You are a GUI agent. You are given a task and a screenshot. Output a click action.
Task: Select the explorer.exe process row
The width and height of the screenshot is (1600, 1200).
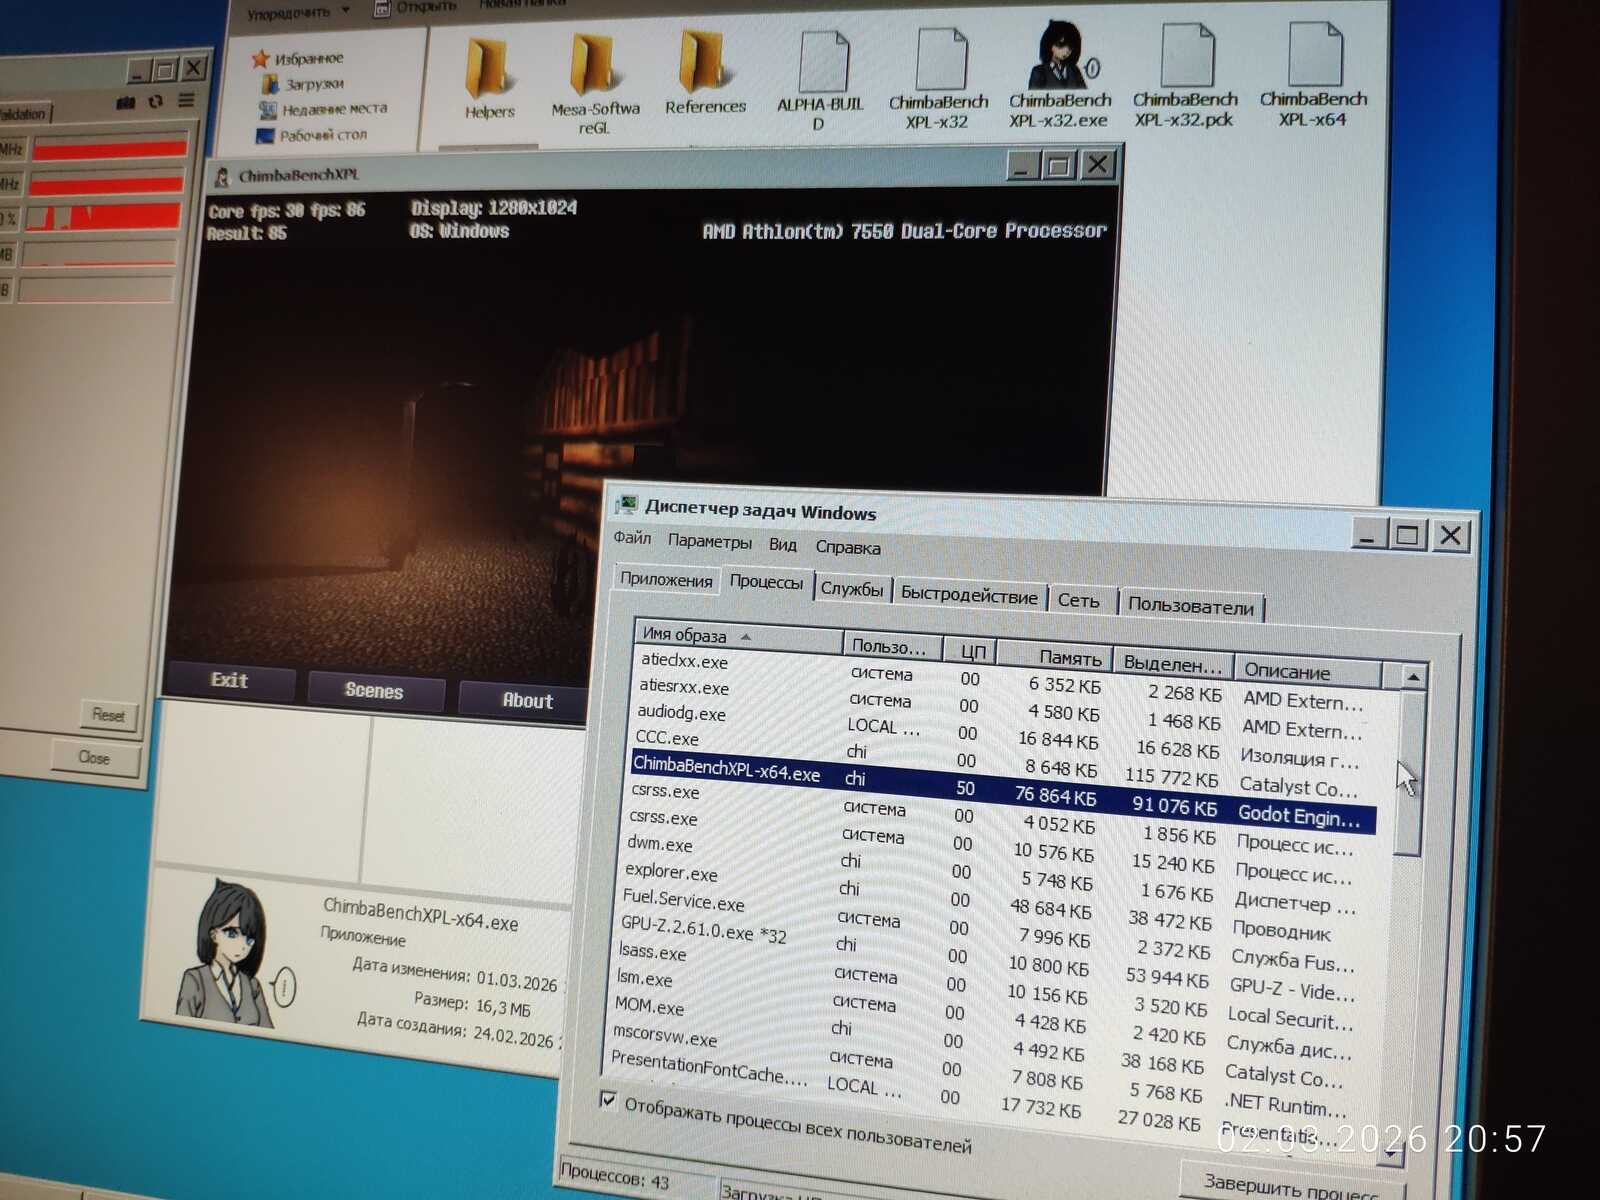(x=987, y=902)
